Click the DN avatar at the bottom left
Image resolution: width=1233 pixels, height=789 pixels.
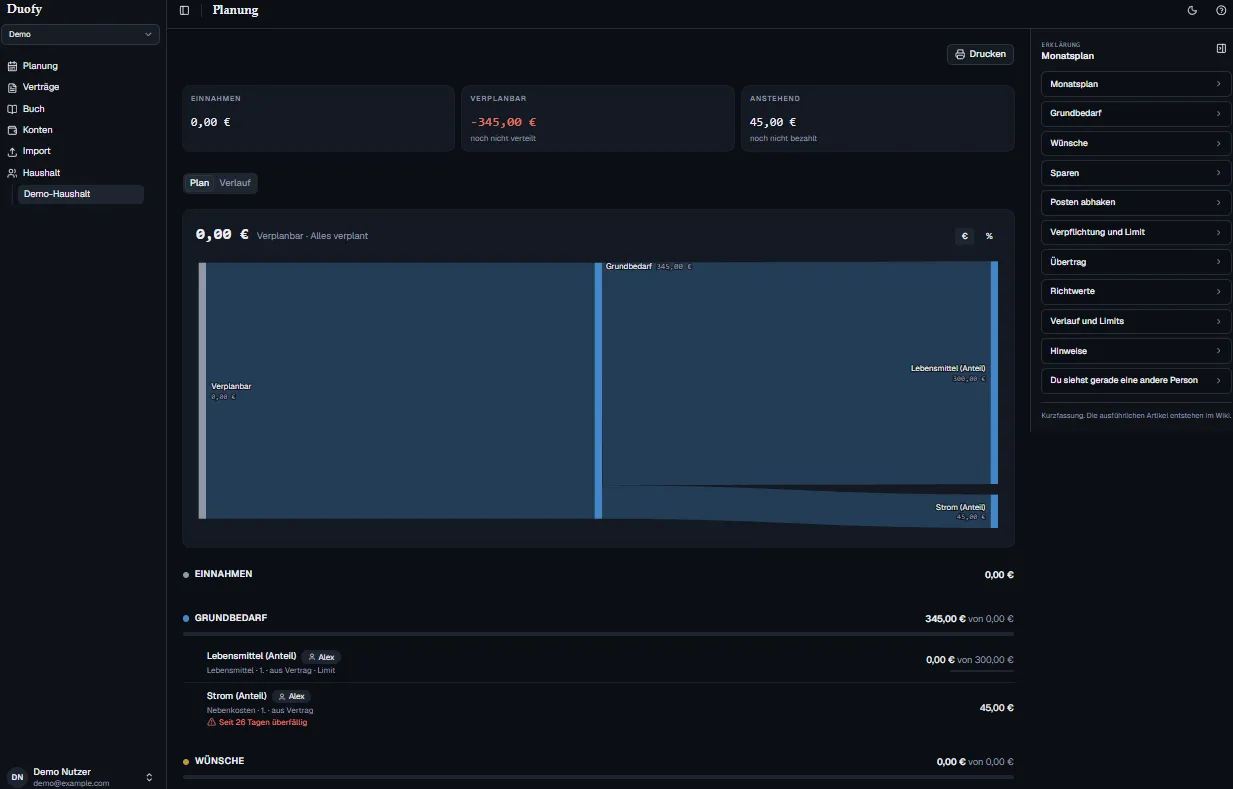(x=18, y=777)
